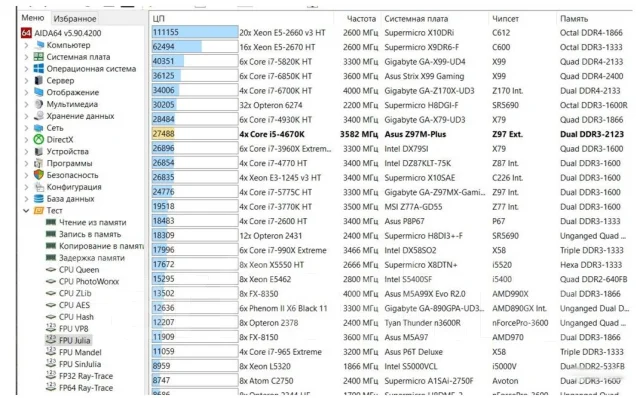Expand the Сервер node

[27, 80]
